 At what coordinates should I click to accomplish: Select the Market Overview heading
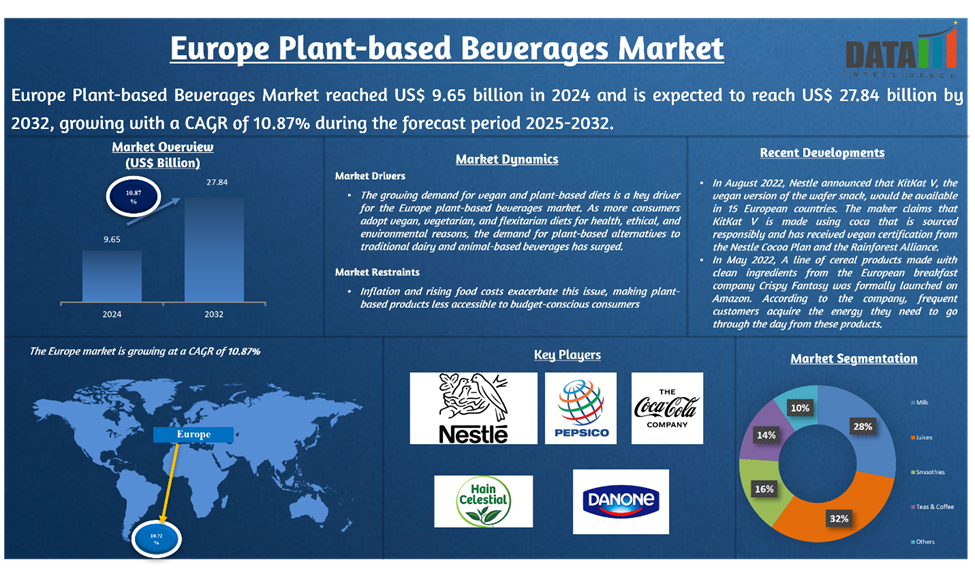[163, 147]
